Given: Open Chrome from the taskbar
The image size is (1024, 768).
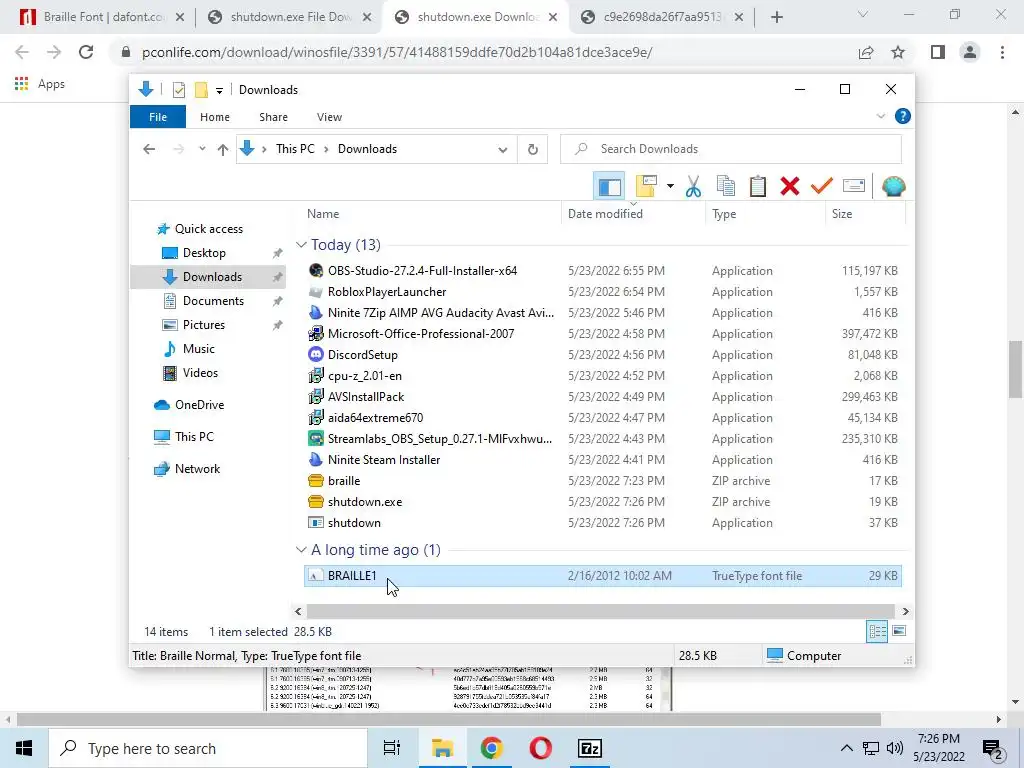Looking at the screenshot, I should [491, 748].
